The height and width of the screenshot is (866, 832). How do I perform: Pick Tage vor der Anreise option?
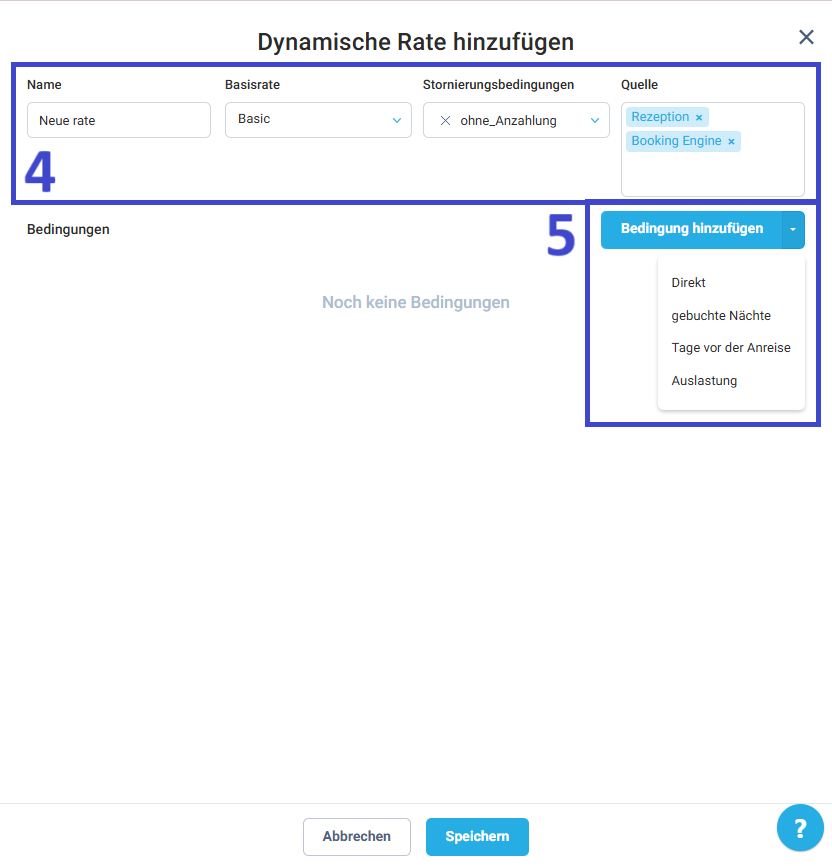pos(731,348)
